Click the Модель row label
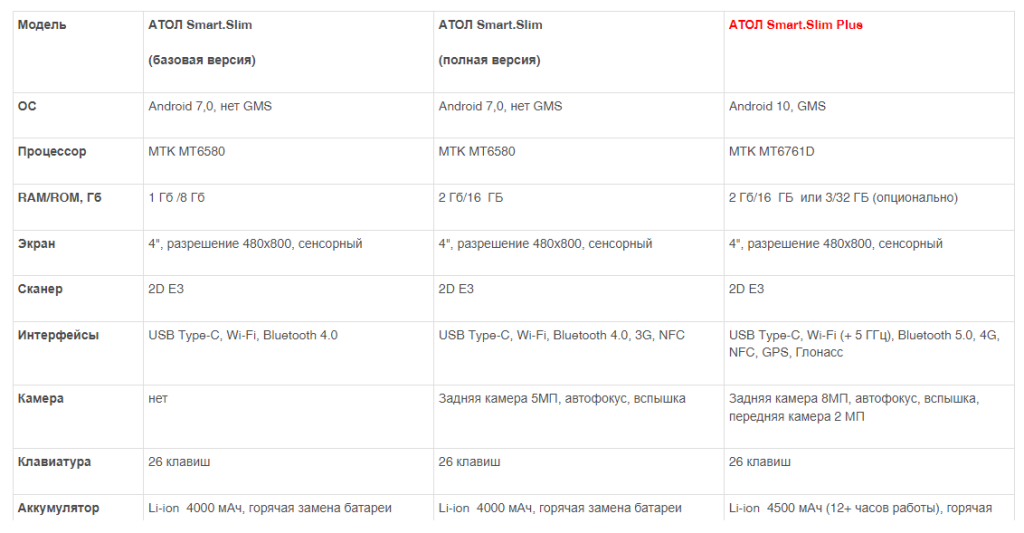The height and width of the screenshot is (533, 1024). coord(42,25)
